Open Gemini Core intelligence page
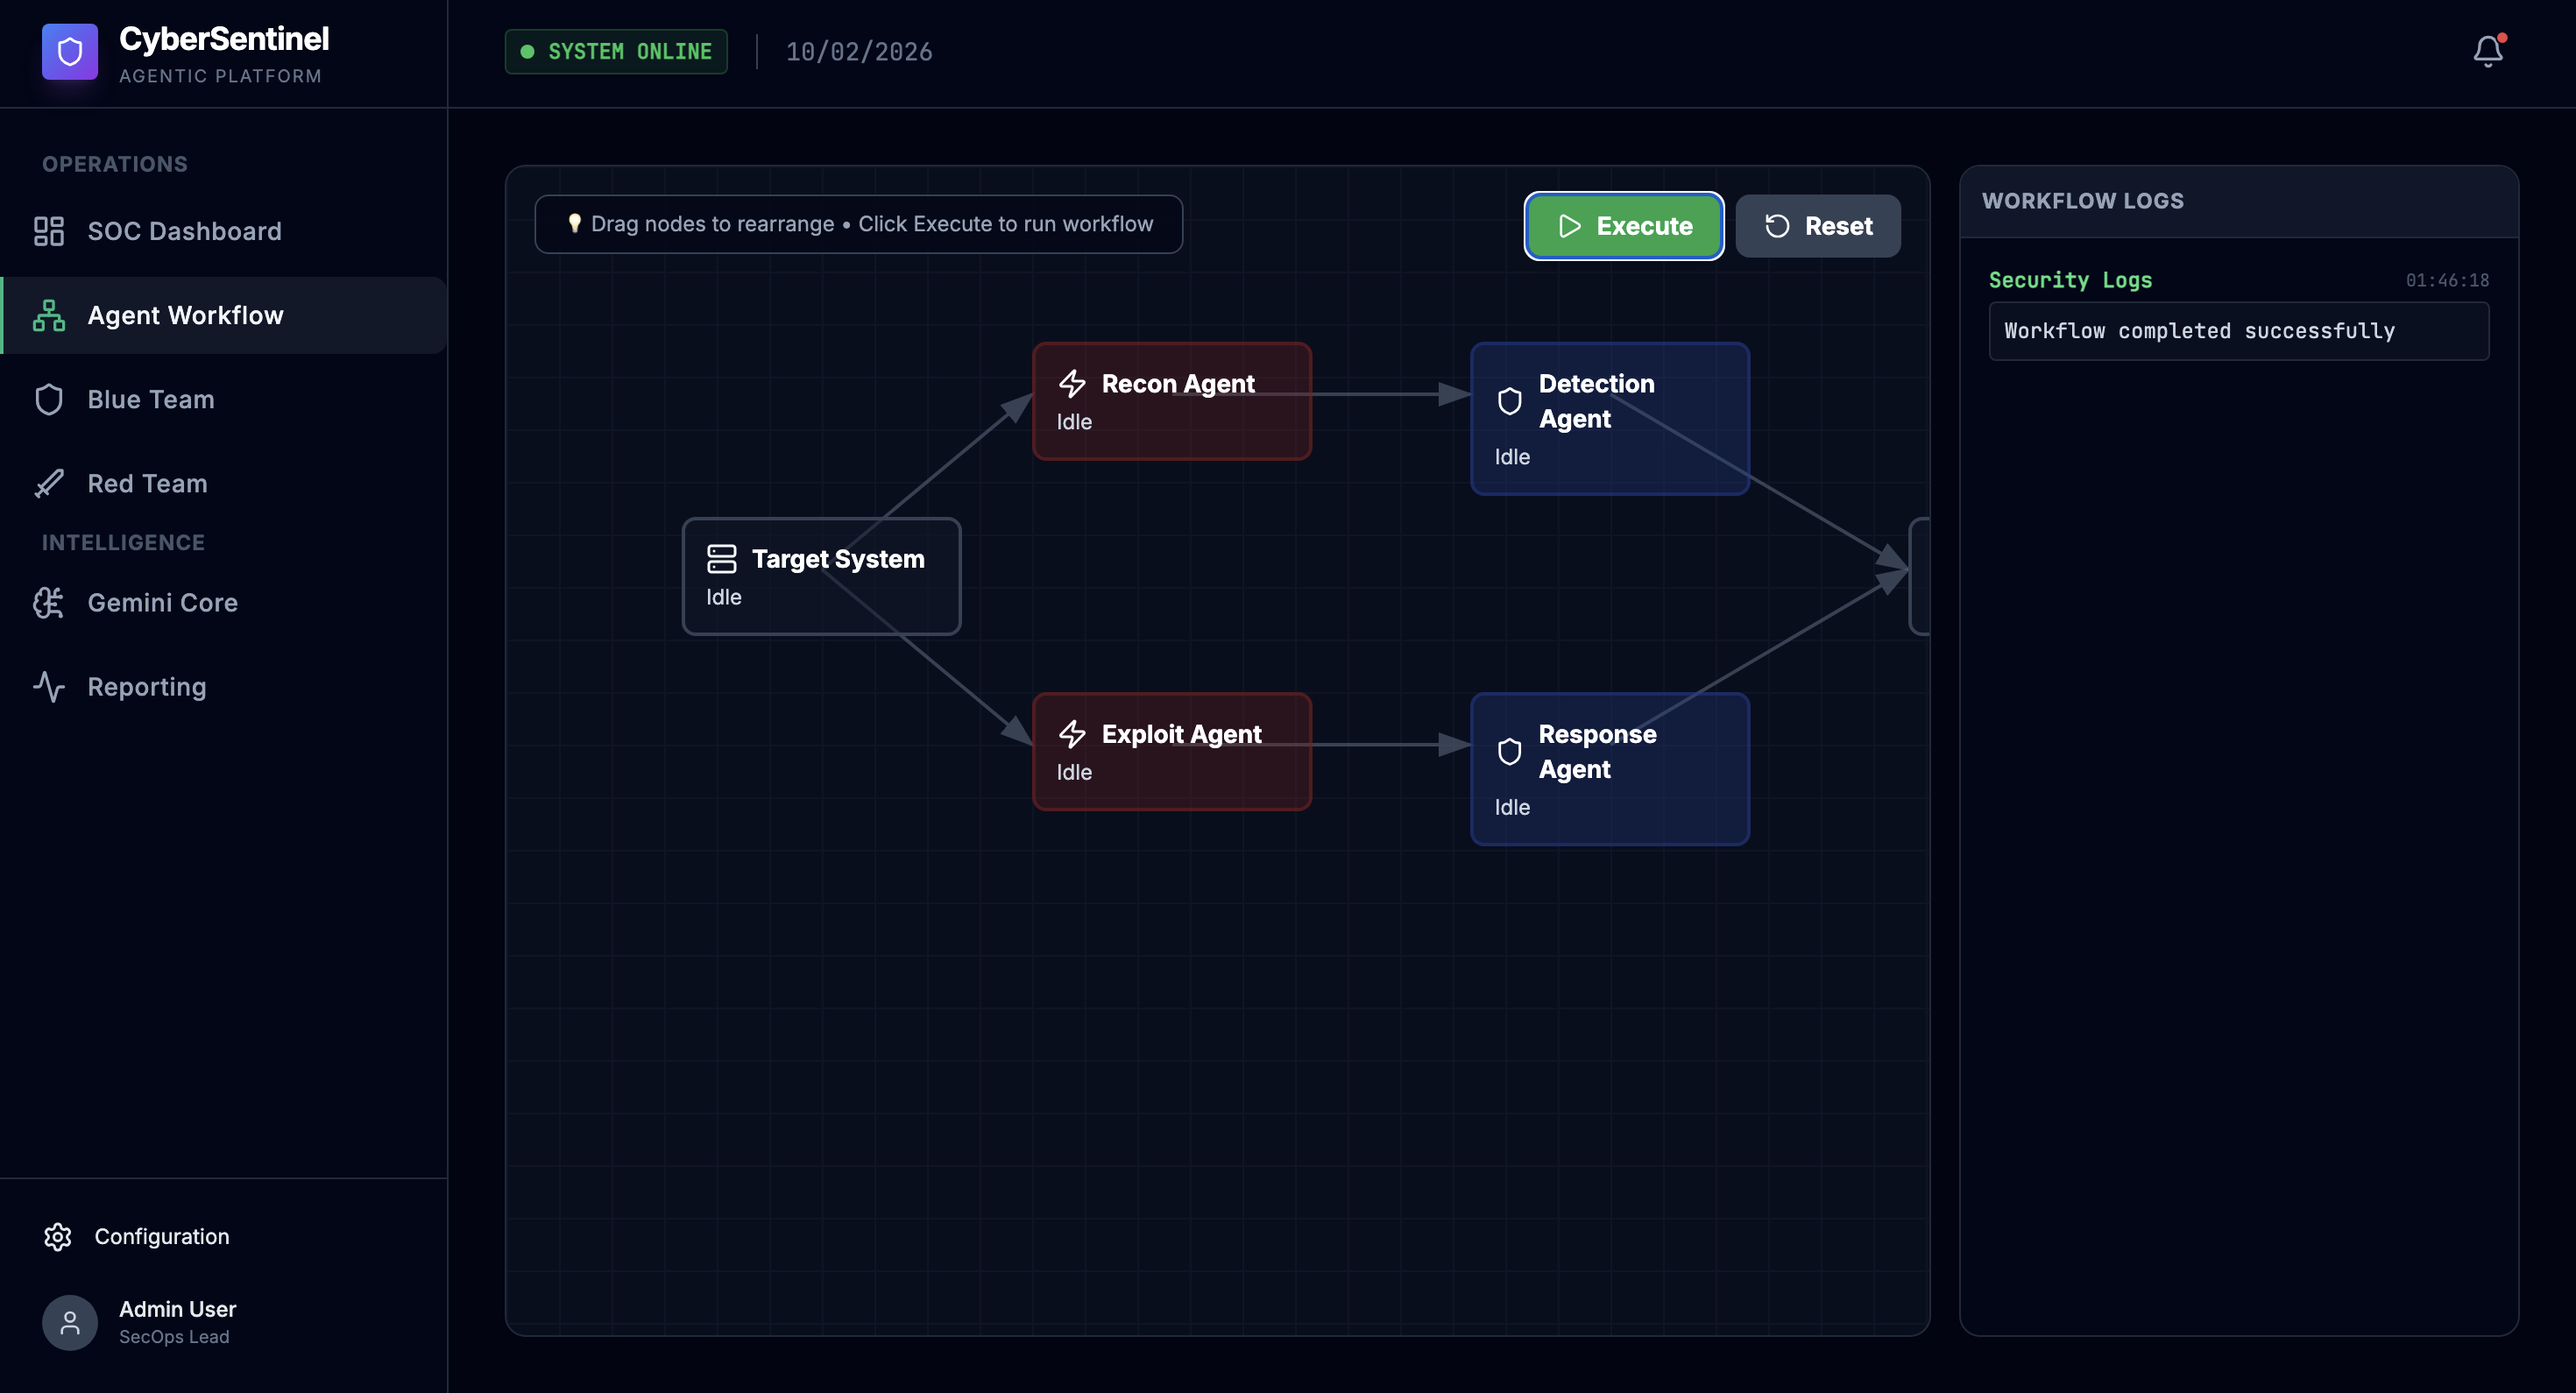The height and width of the screenshot is (1393, 2576). [162, 602]
